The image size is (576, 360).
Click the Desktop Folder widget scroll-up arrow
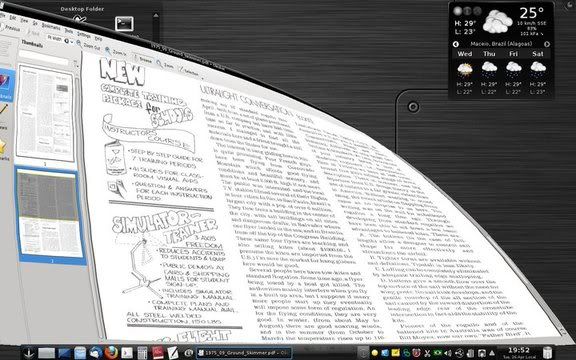click(x=156, y=16)
